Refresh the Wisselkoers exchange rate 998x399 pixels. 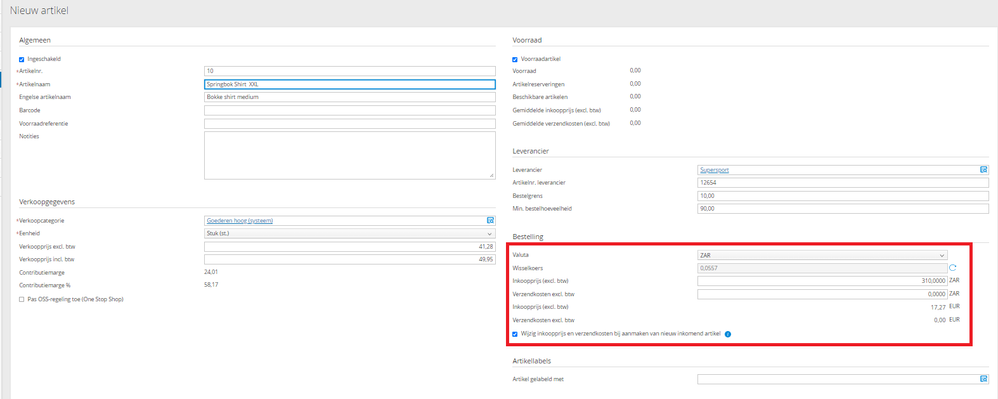click(x=953, y=268)
